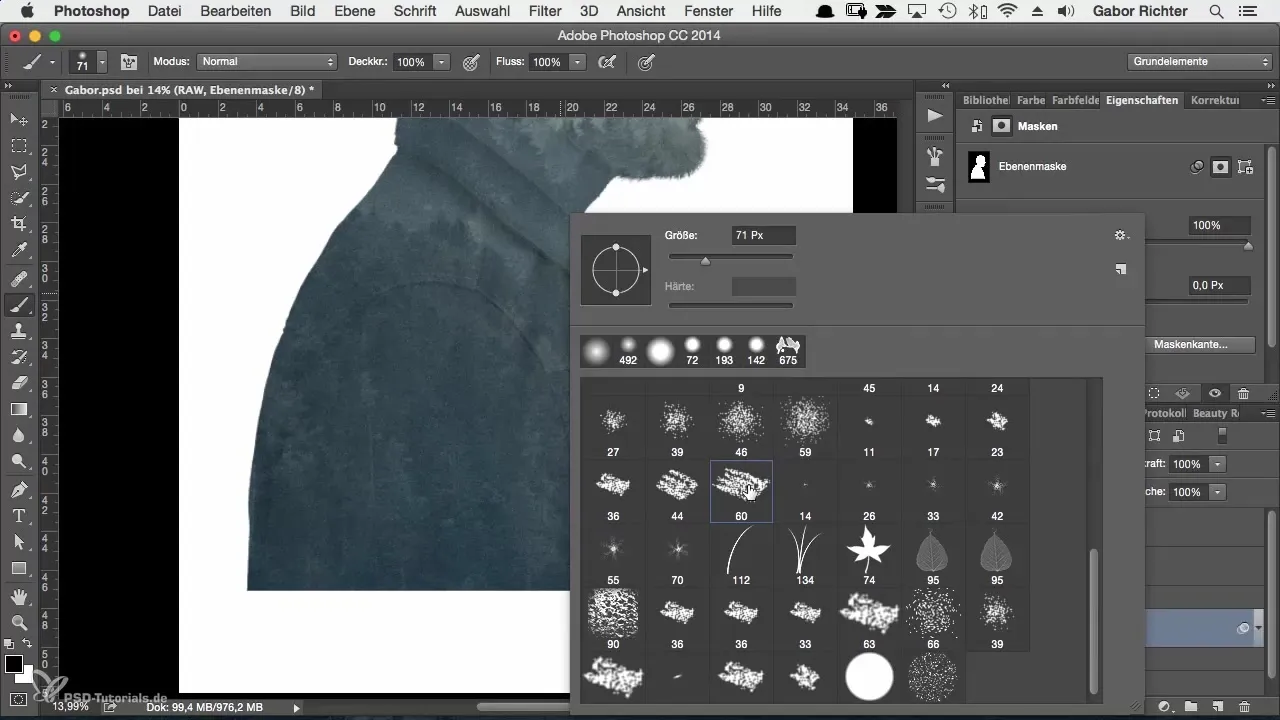Open brush picker settings gear menu

click(1121, 235)
